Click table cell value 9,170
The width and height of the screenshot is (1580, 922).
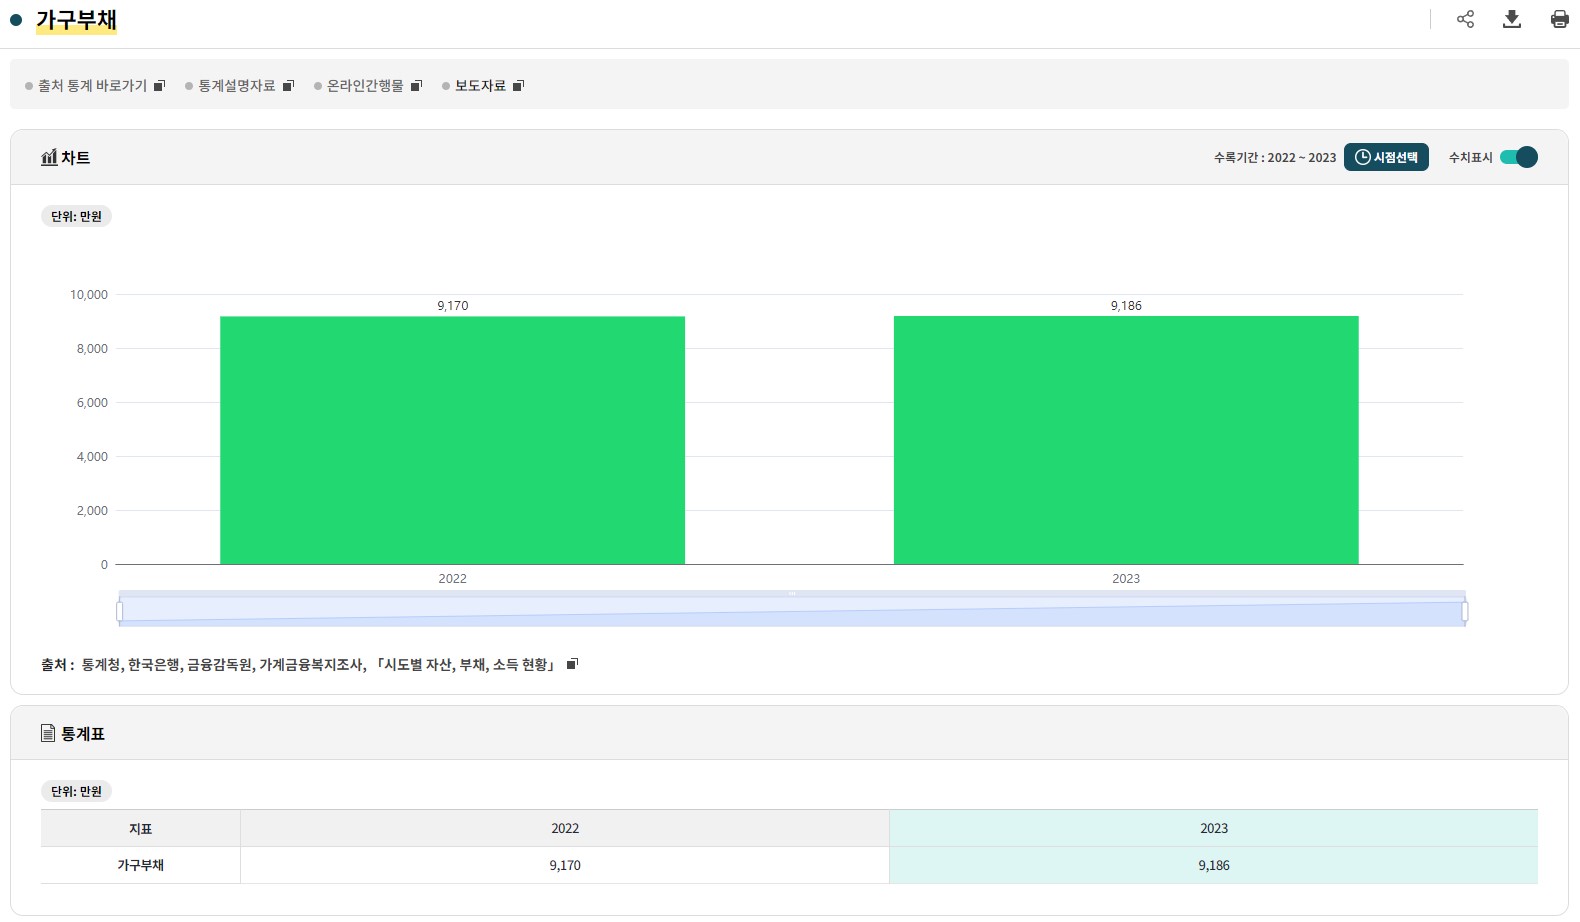tap(565, 865)
